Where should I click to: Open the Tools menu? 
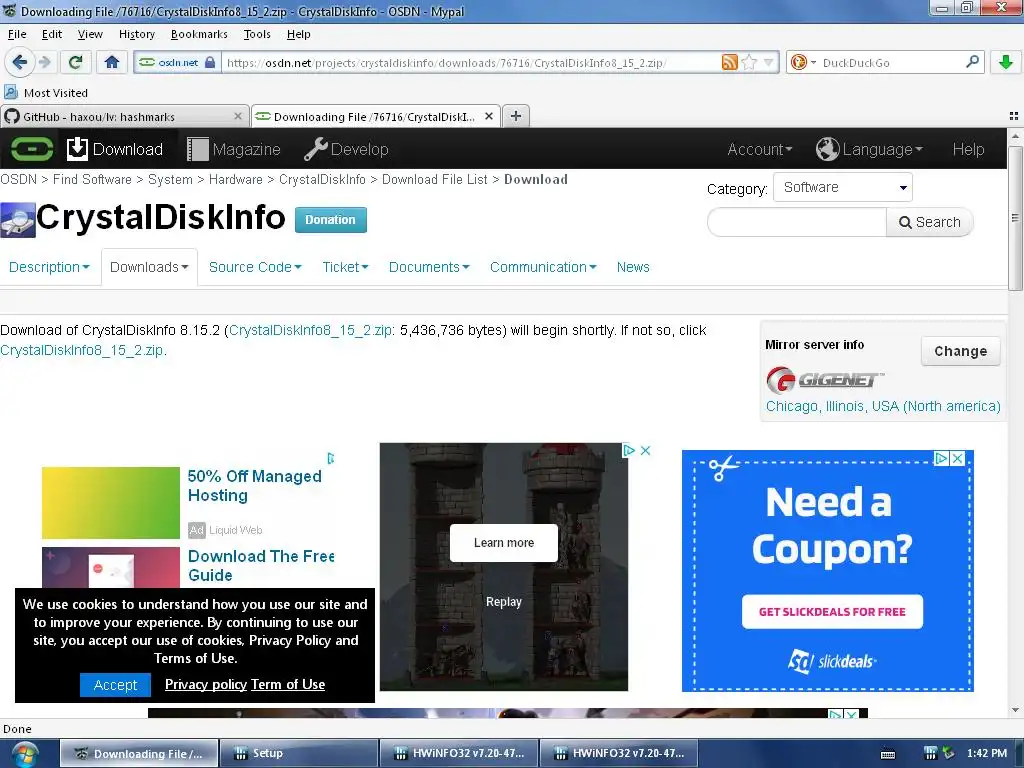click(x=257, y=34)
